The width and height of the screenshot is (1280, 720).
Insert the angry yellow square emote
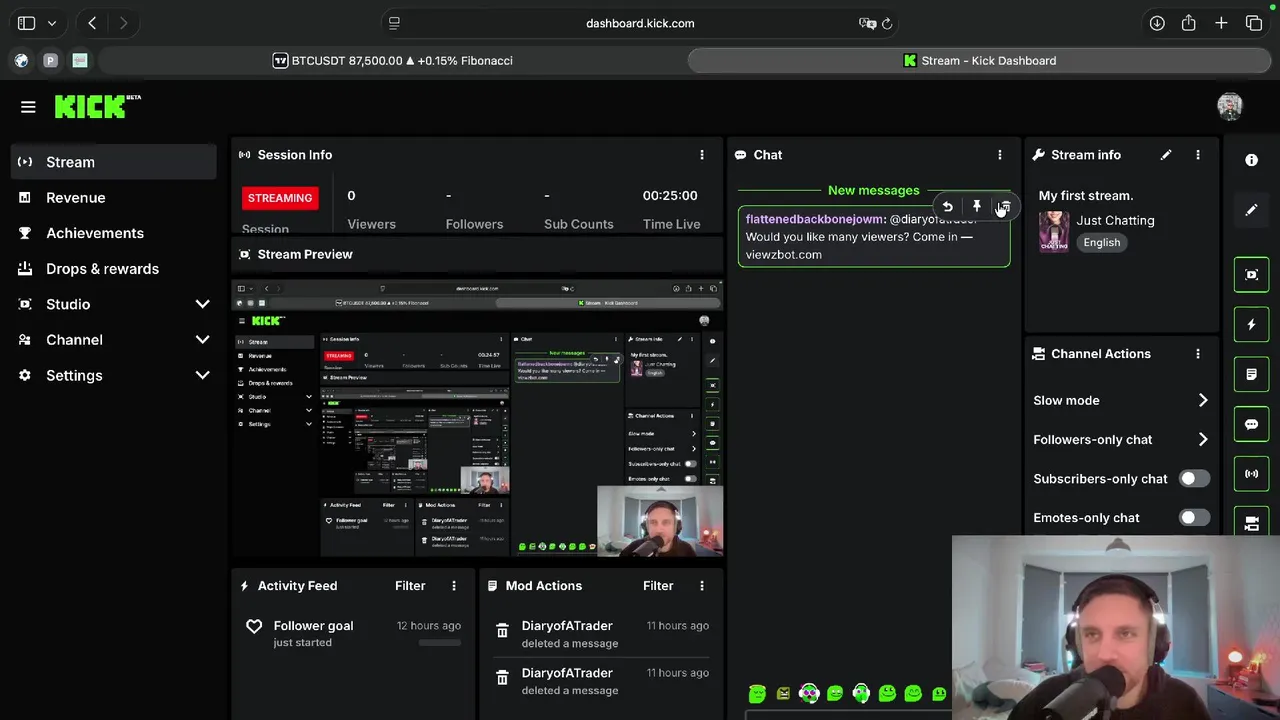(x=783, y=693)
